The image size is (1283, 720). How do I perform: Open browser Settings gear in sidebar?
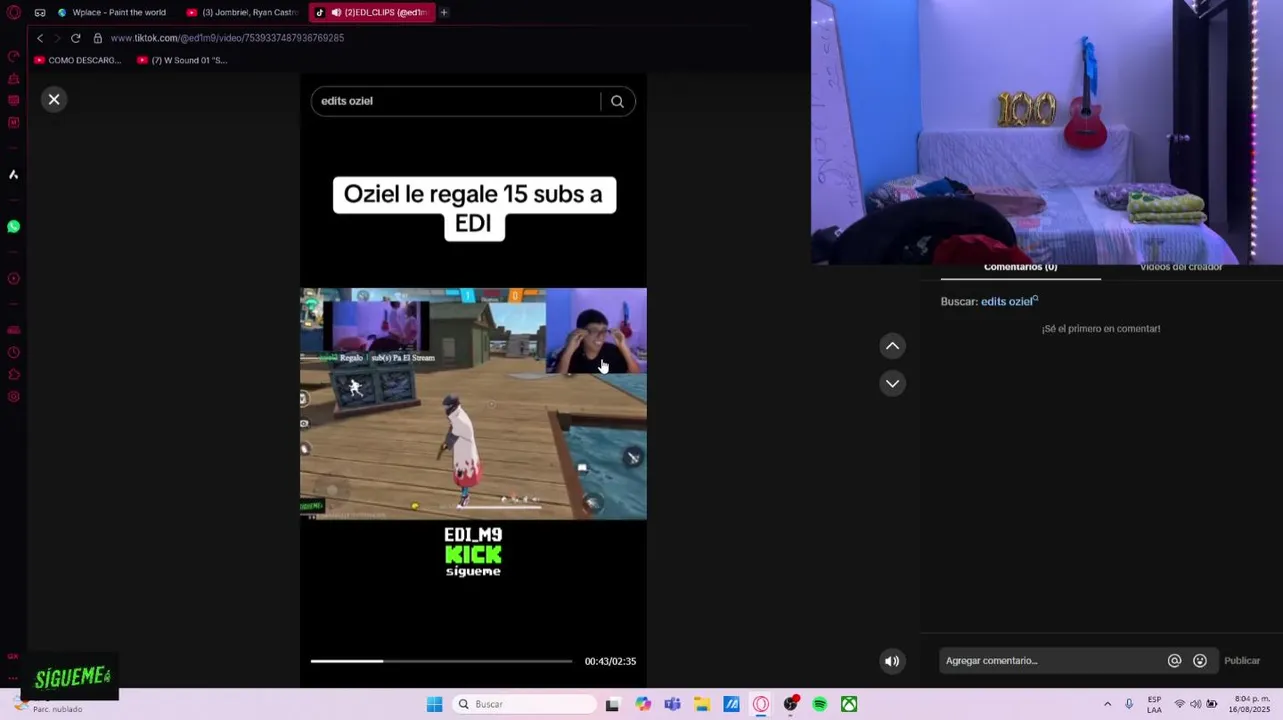[x=14, y=396]
